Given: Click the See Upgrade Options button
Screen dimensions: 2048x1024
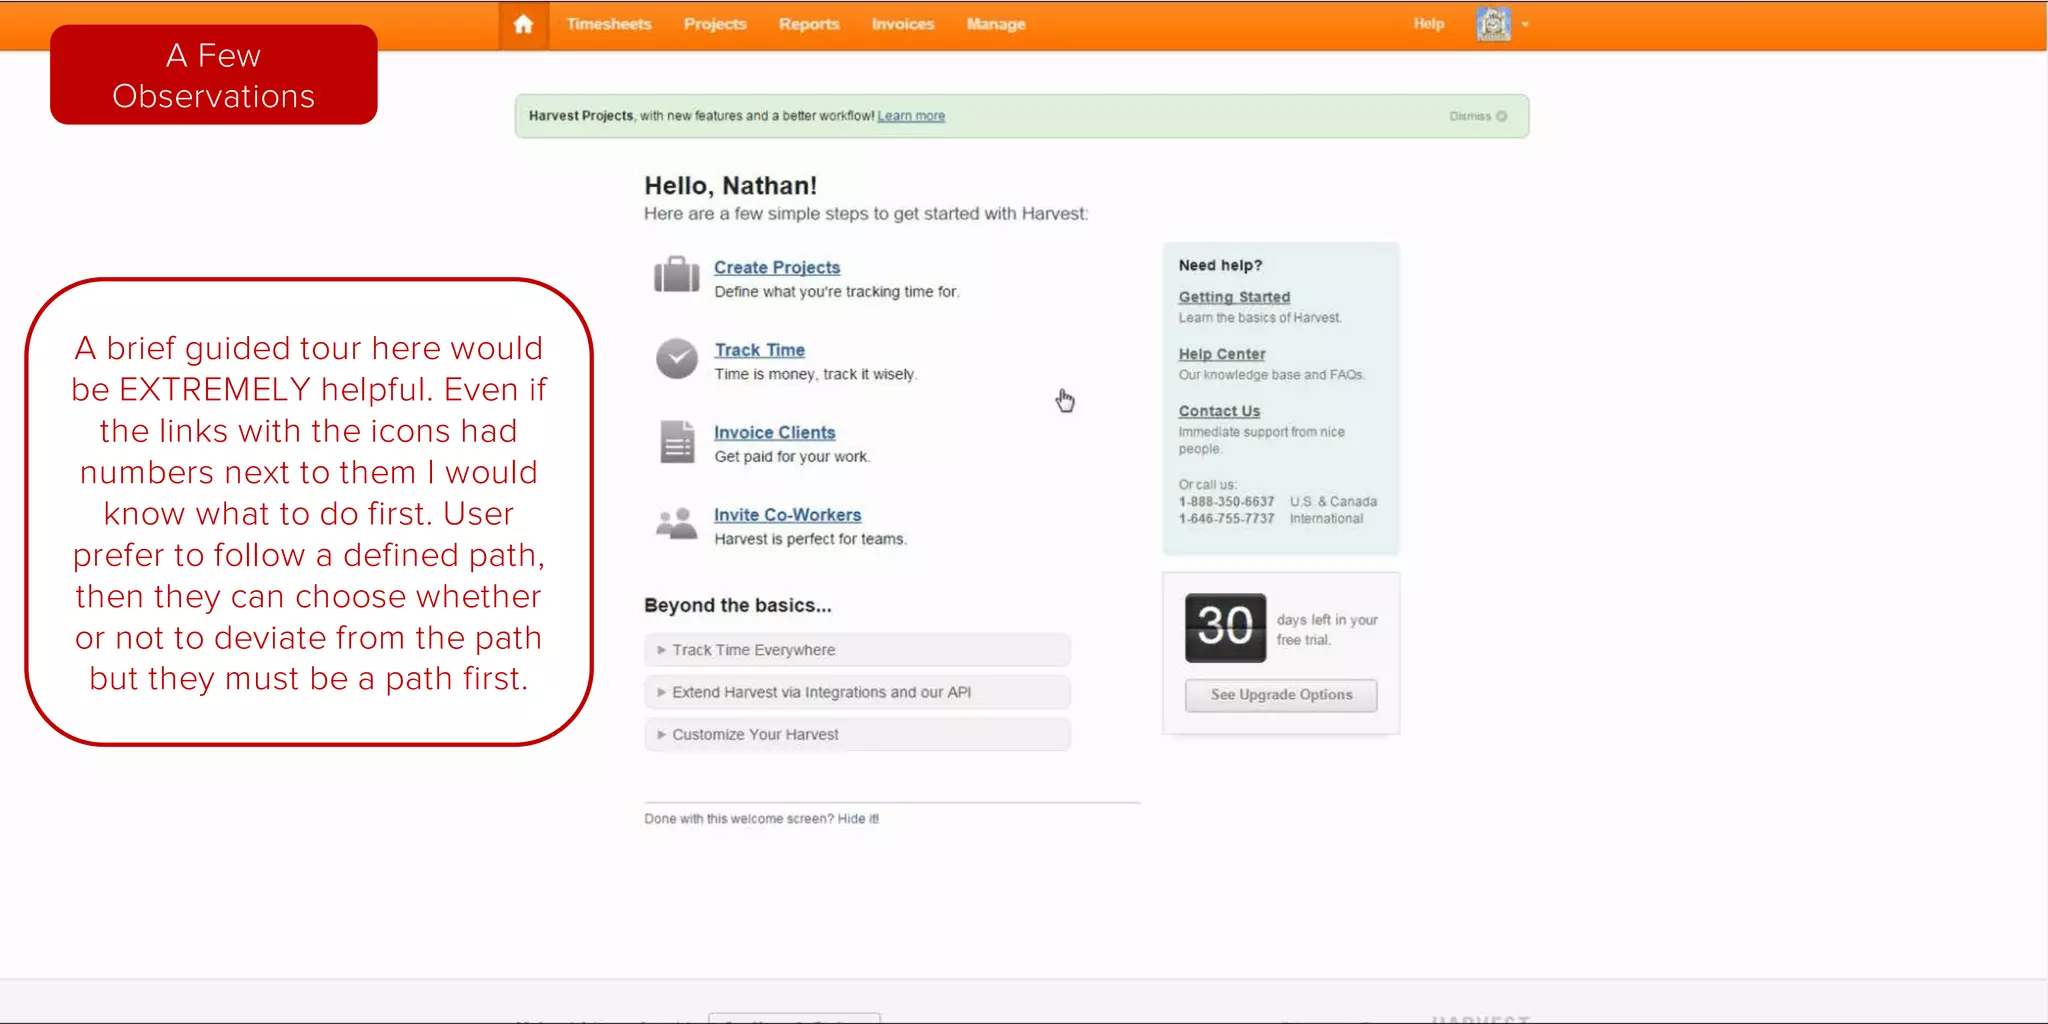Looking at the screenshot, I should pyautogui.click(x=1281, y=695).
